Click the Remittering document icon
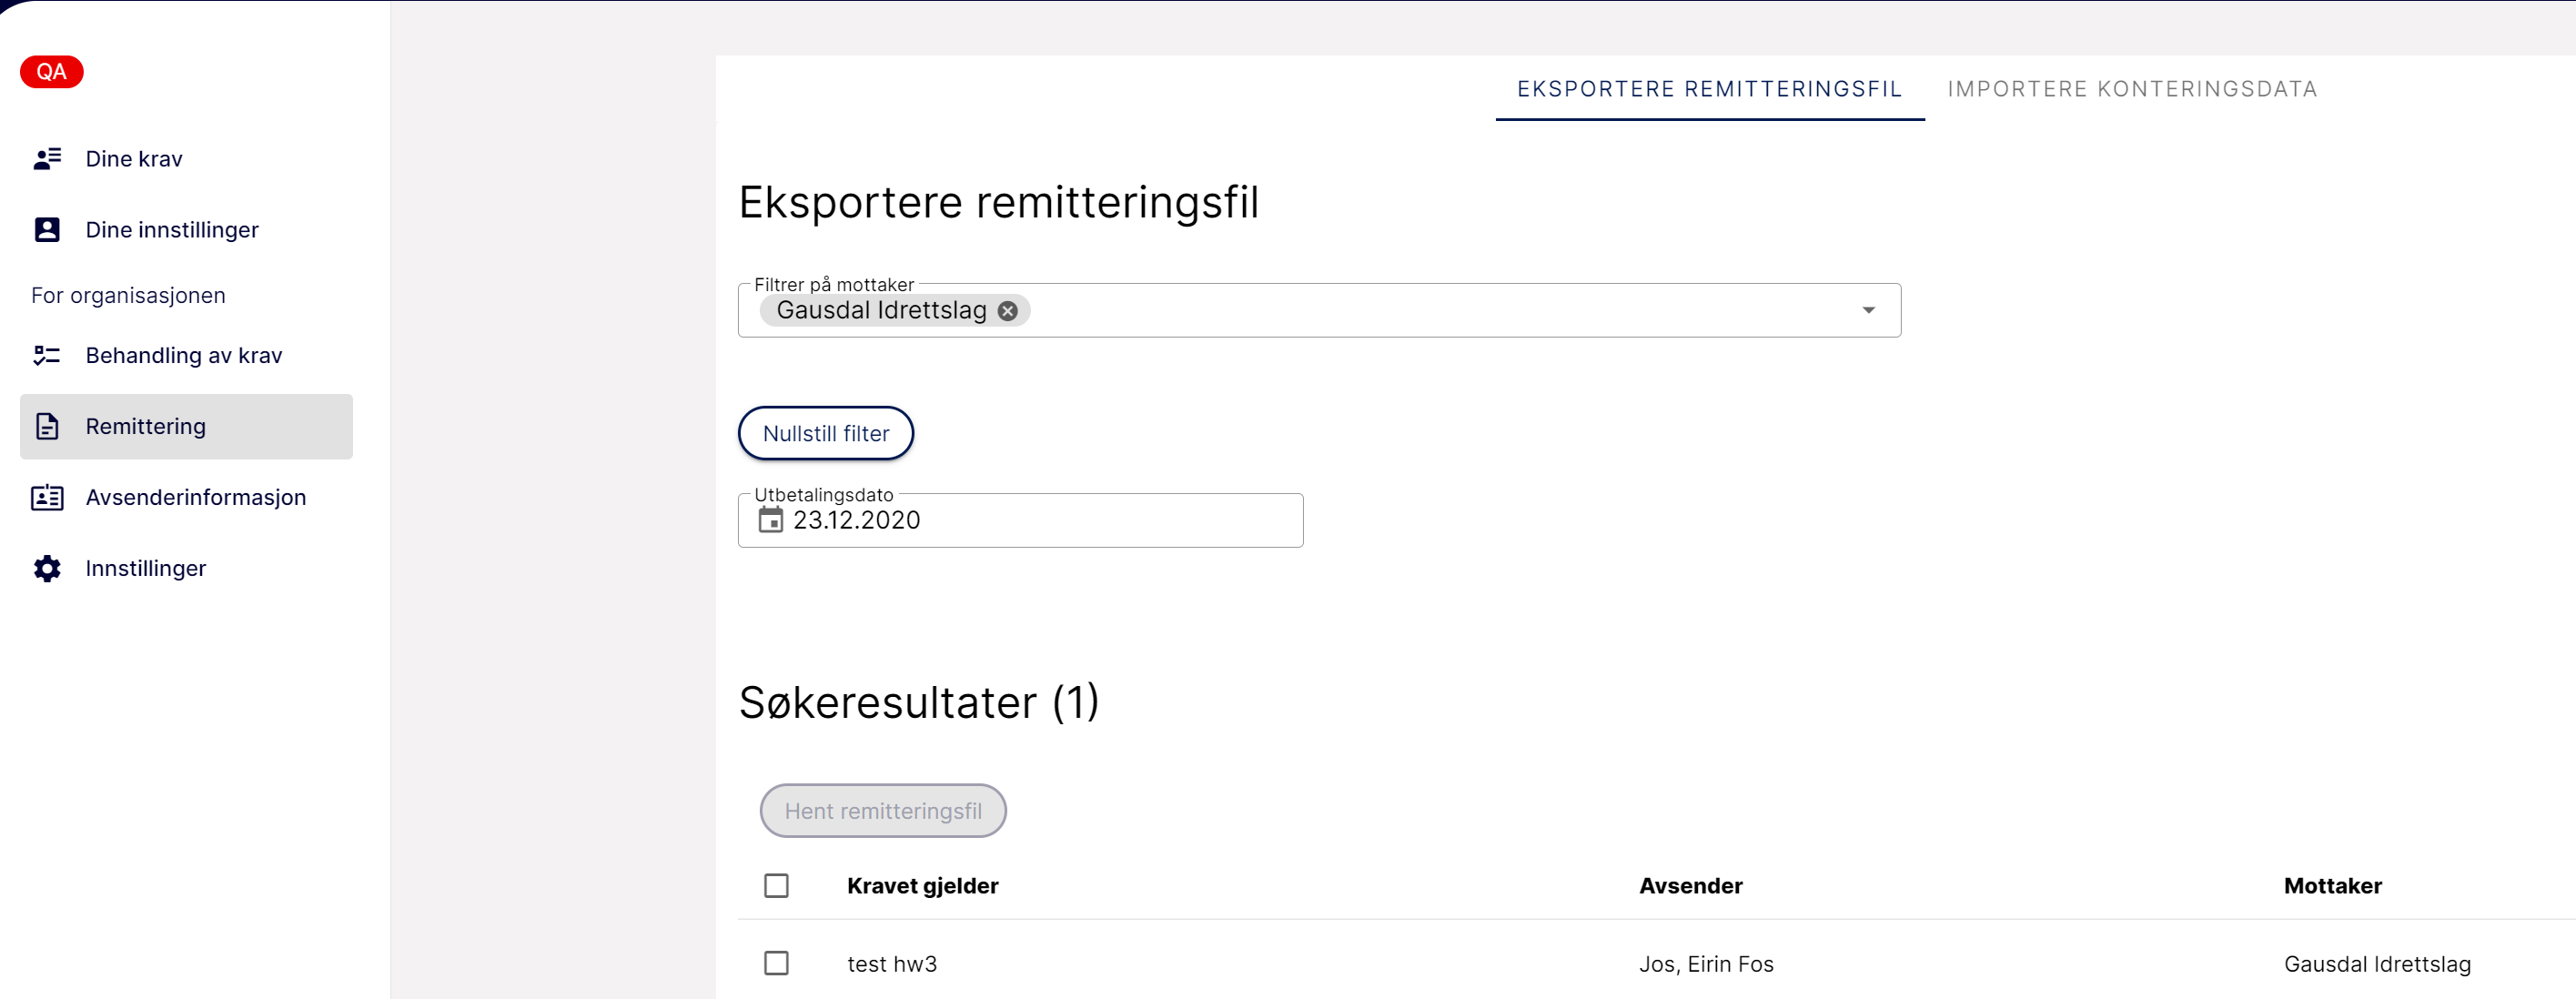 point(47,426)
